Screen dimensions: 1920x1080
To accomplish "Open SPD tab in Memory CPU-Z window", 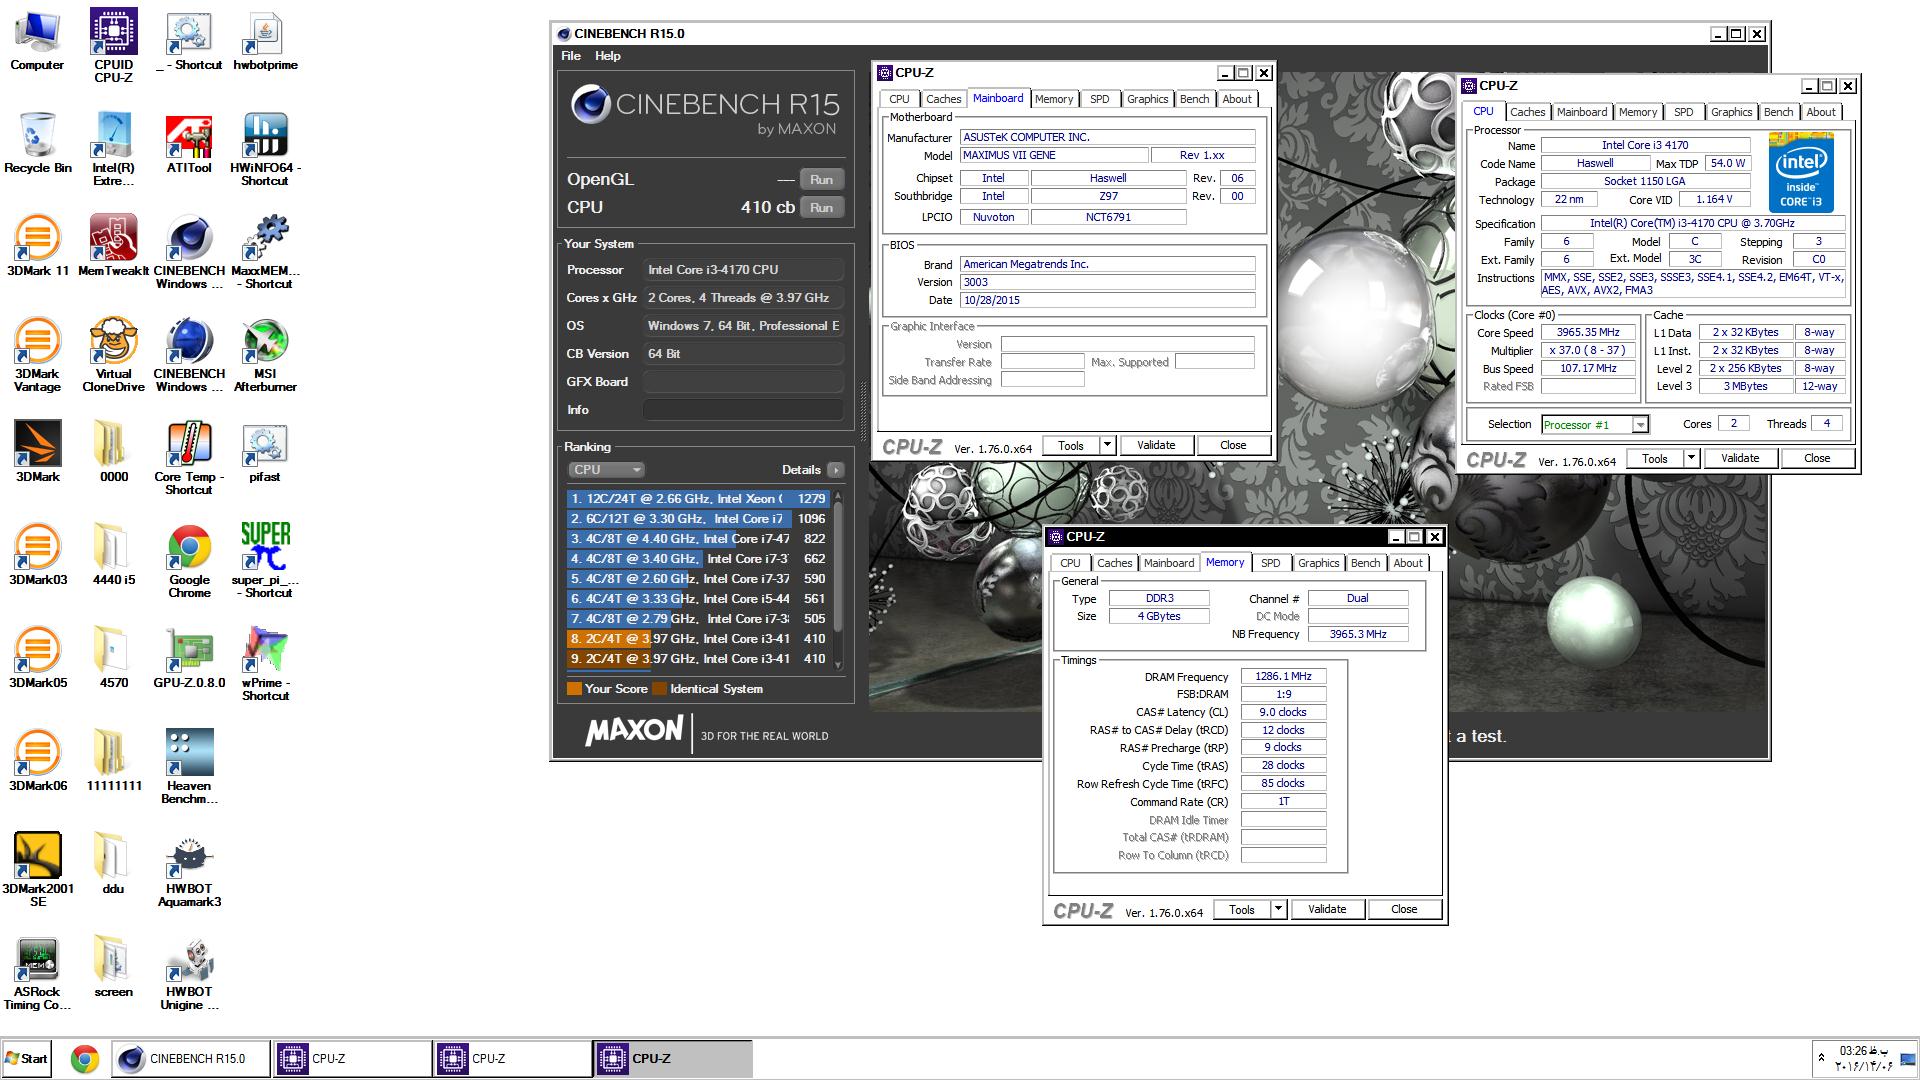I will click(x=1270, y=563).
